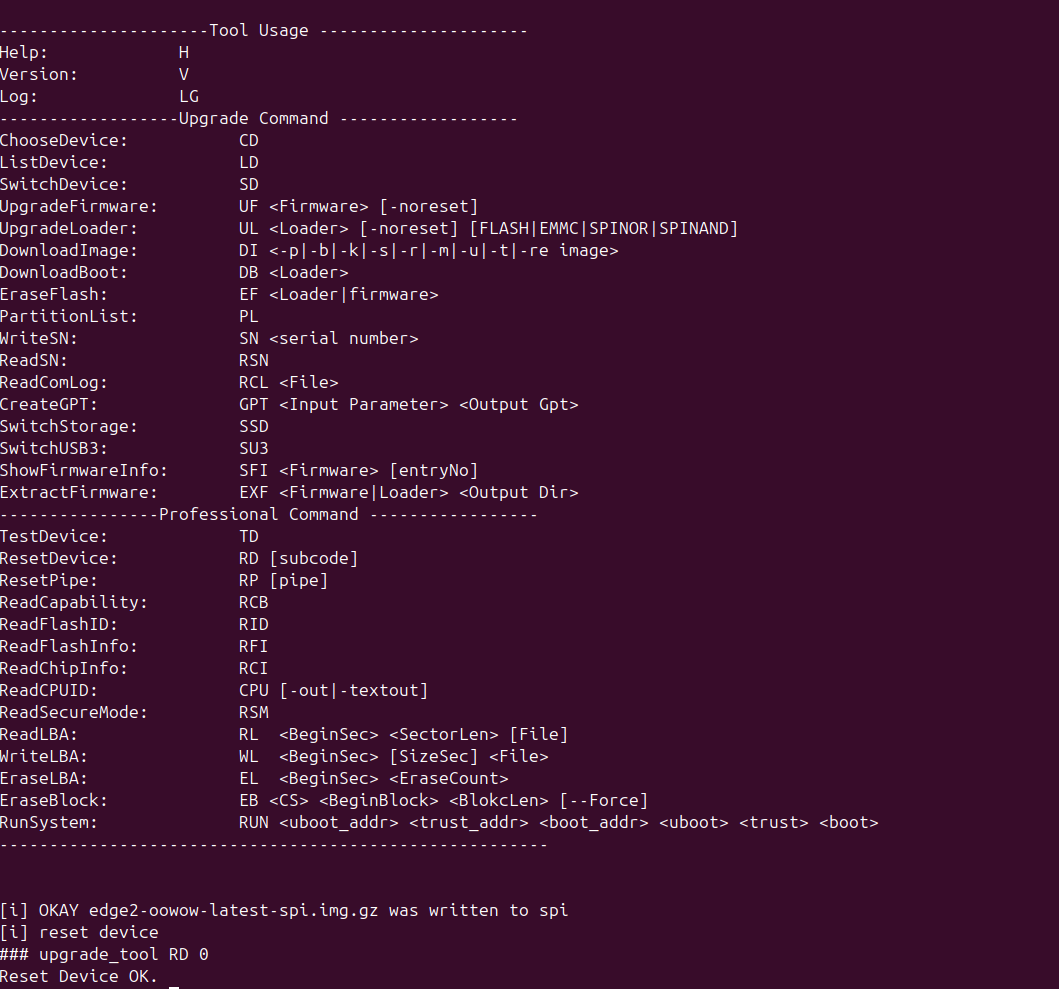Click the "CreateGPT:" command label
Screen dimensions: 1059x989
tap(49, 404)
